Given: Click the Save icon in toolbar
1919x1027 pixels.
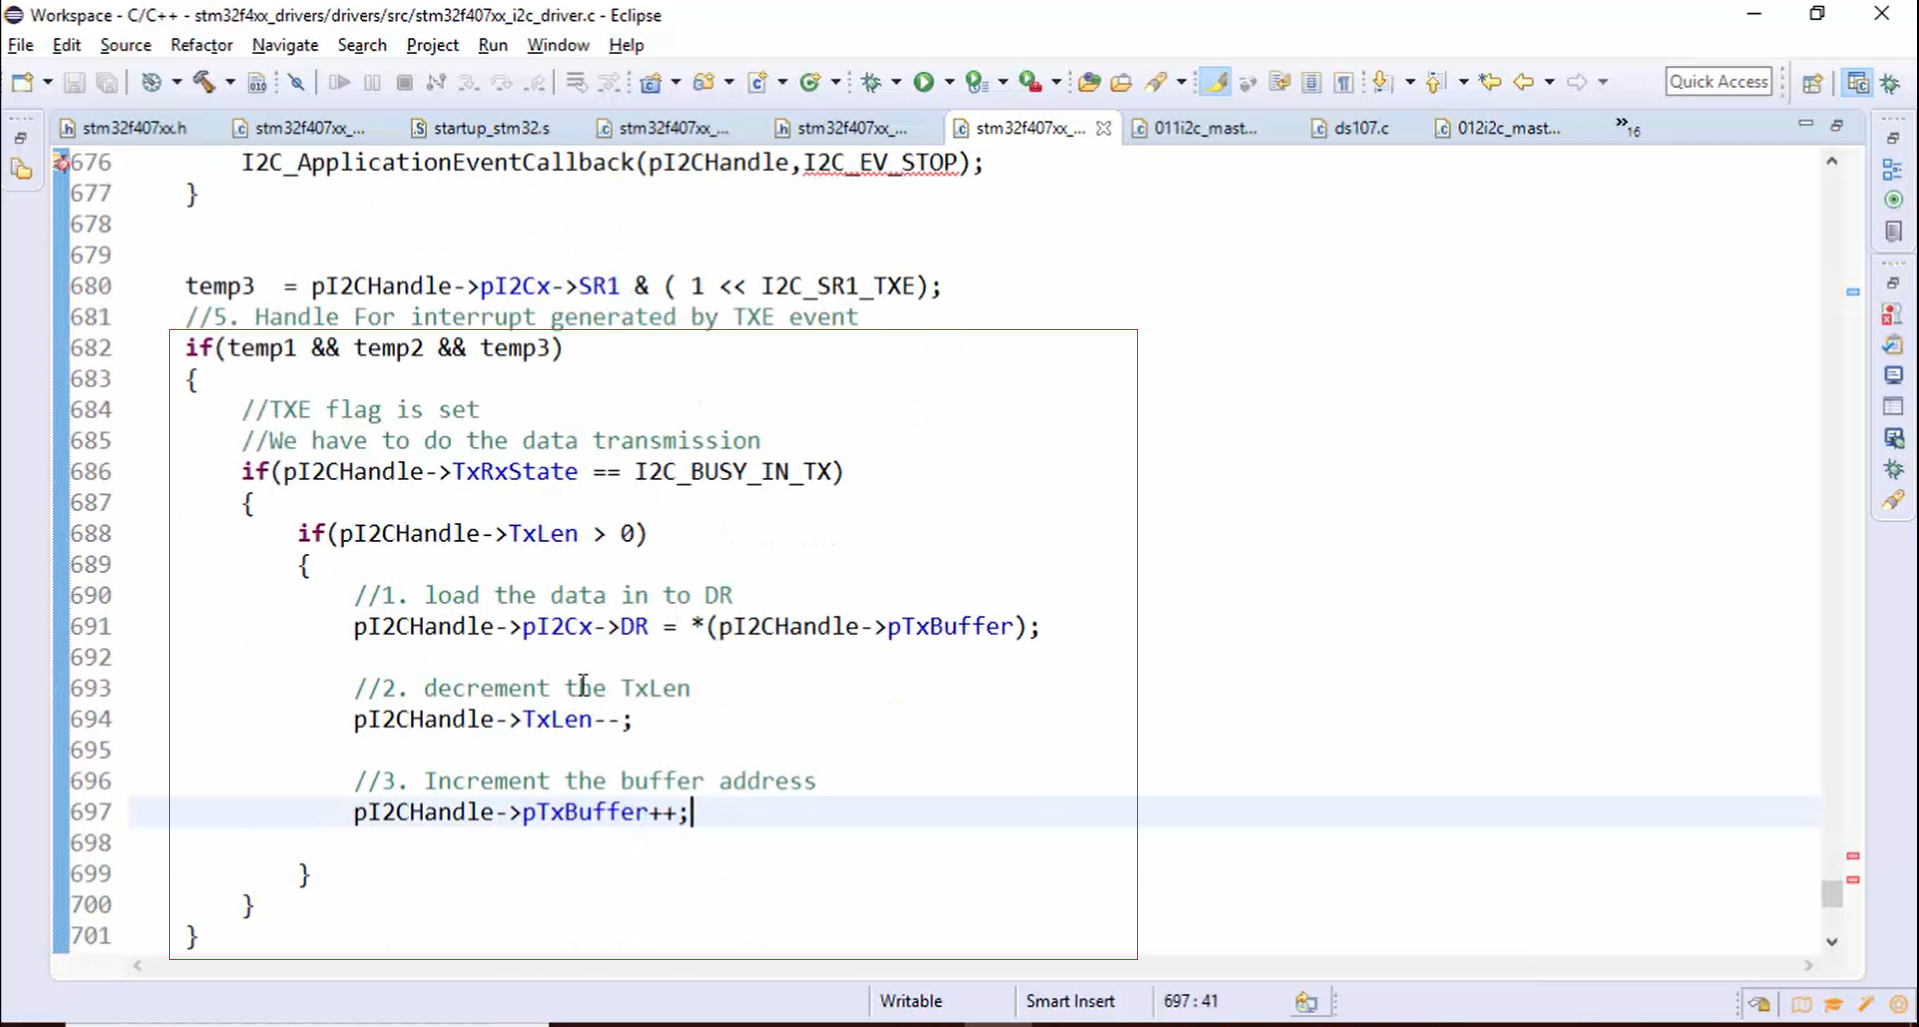Looking at the screenshot, I should pos(74,82).
